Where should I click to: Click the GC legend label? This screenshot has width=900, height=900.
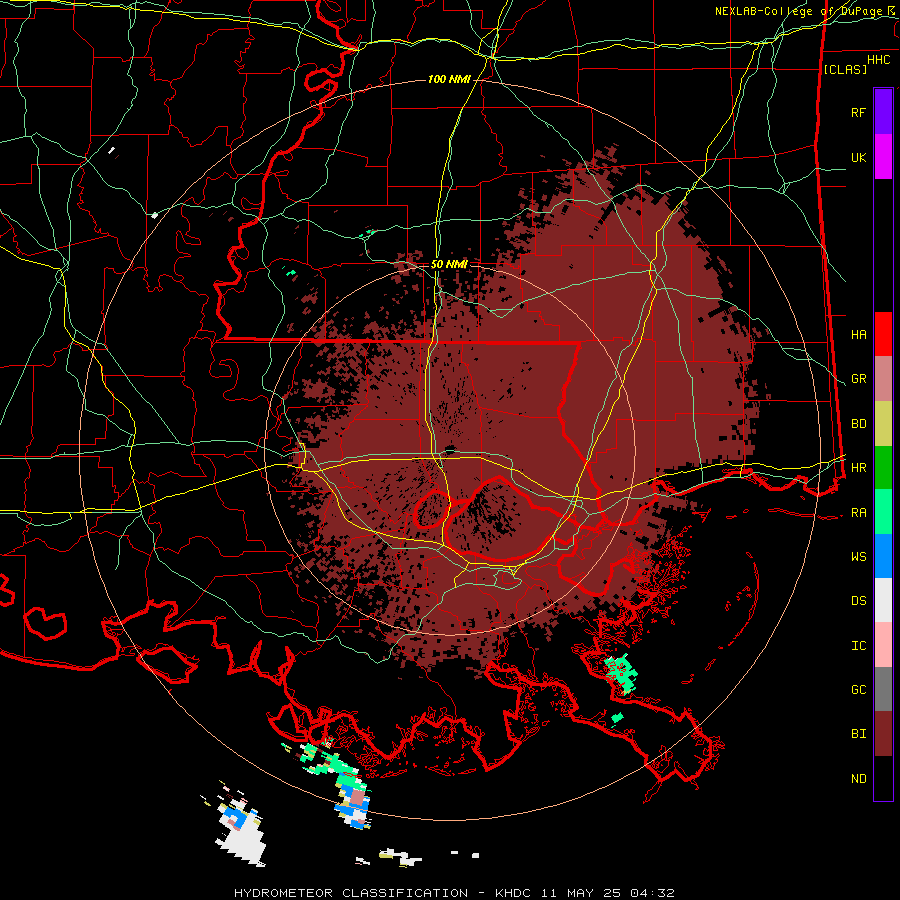[858, 689]
